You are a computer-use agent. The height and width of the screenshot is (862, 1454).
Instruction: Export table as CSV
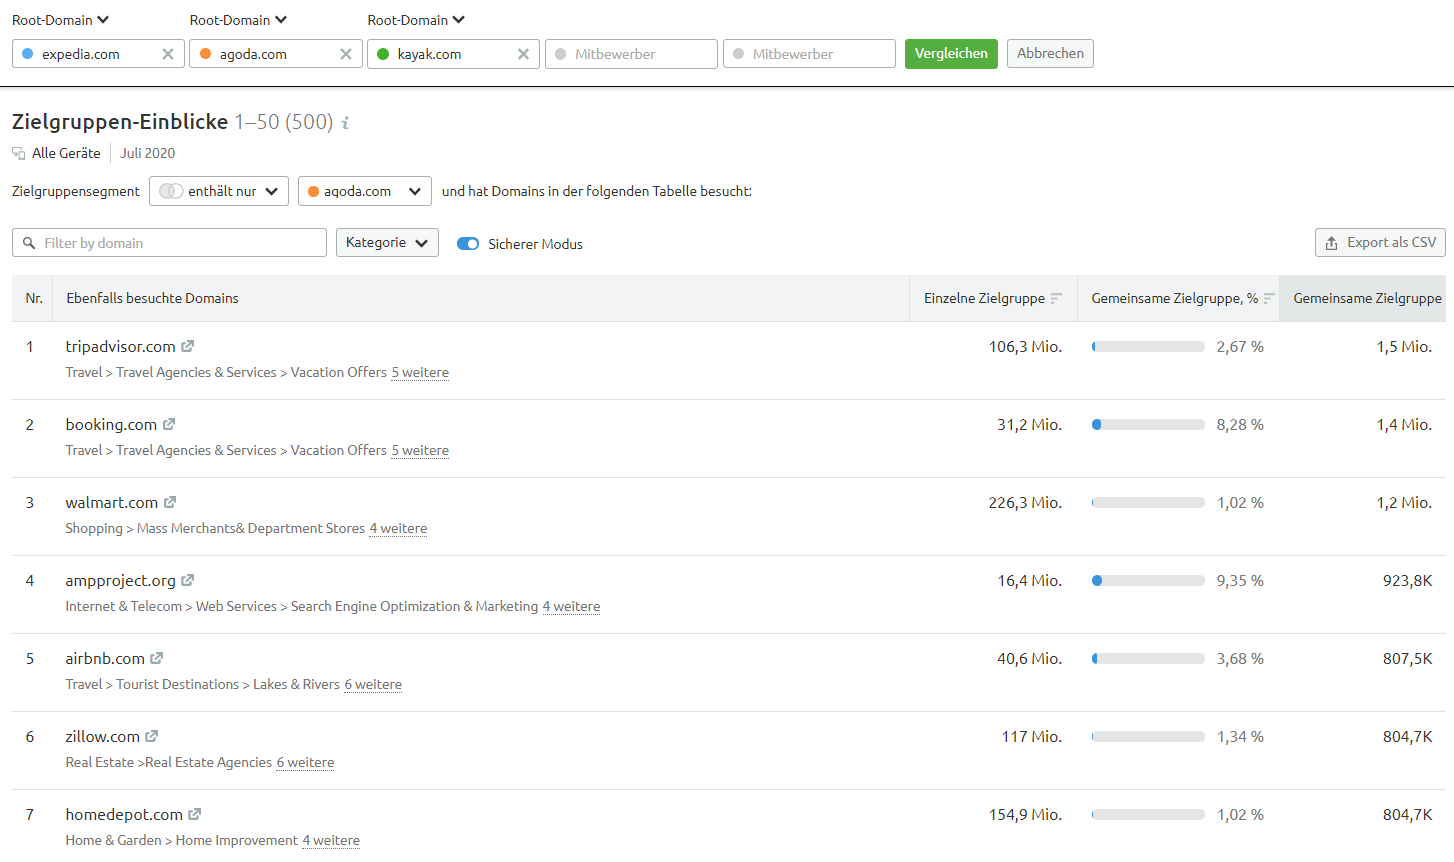(x=1380, y=242)
